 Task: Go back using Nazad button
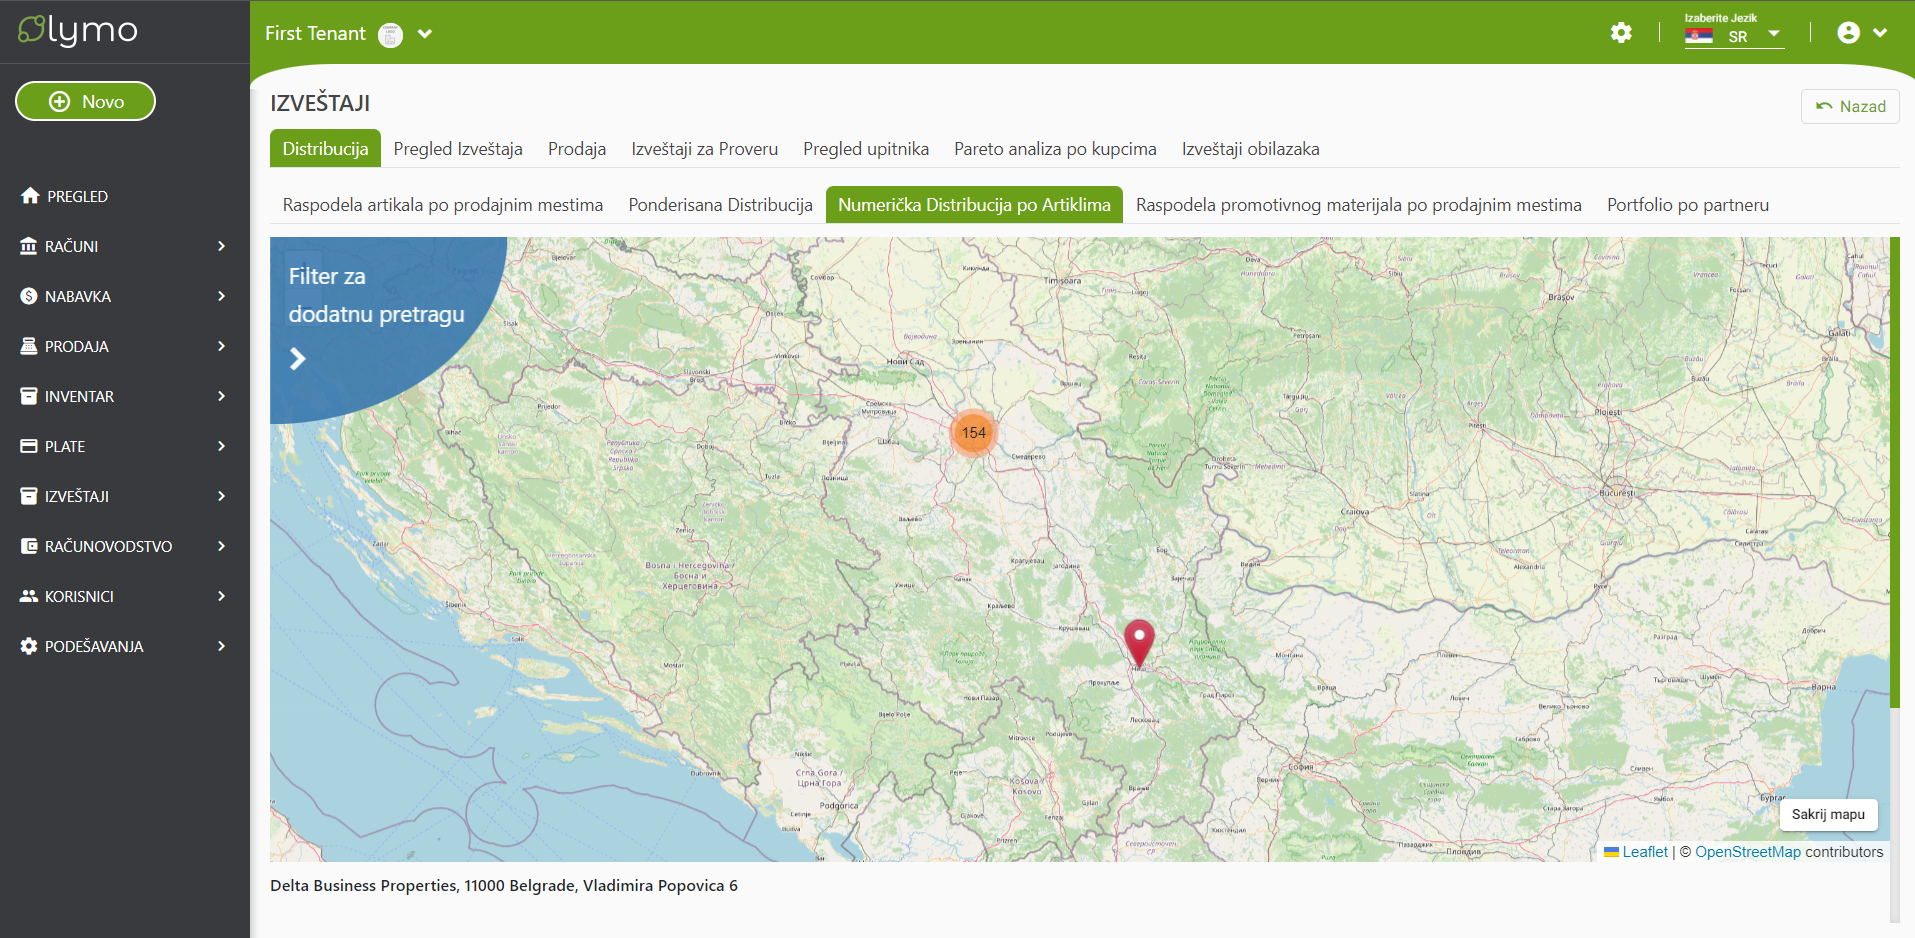tap(1850, 106)
